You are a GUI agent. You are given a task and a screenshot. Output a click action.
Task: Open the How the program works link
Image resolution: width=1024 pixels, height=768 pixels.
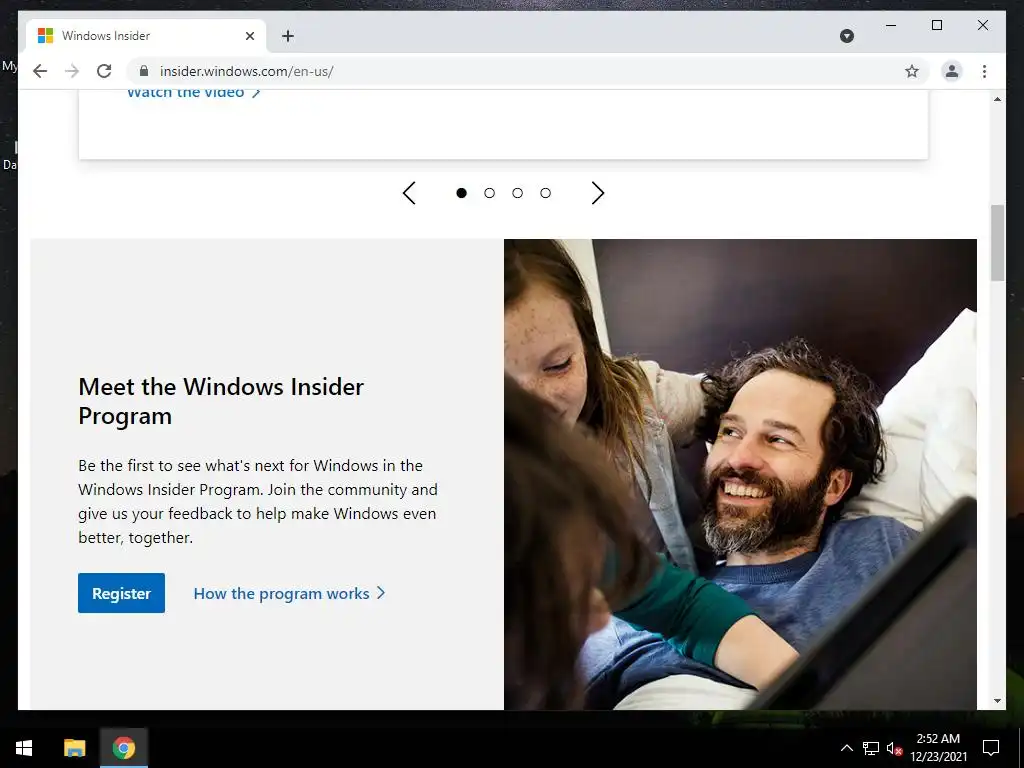pos(289,594)
